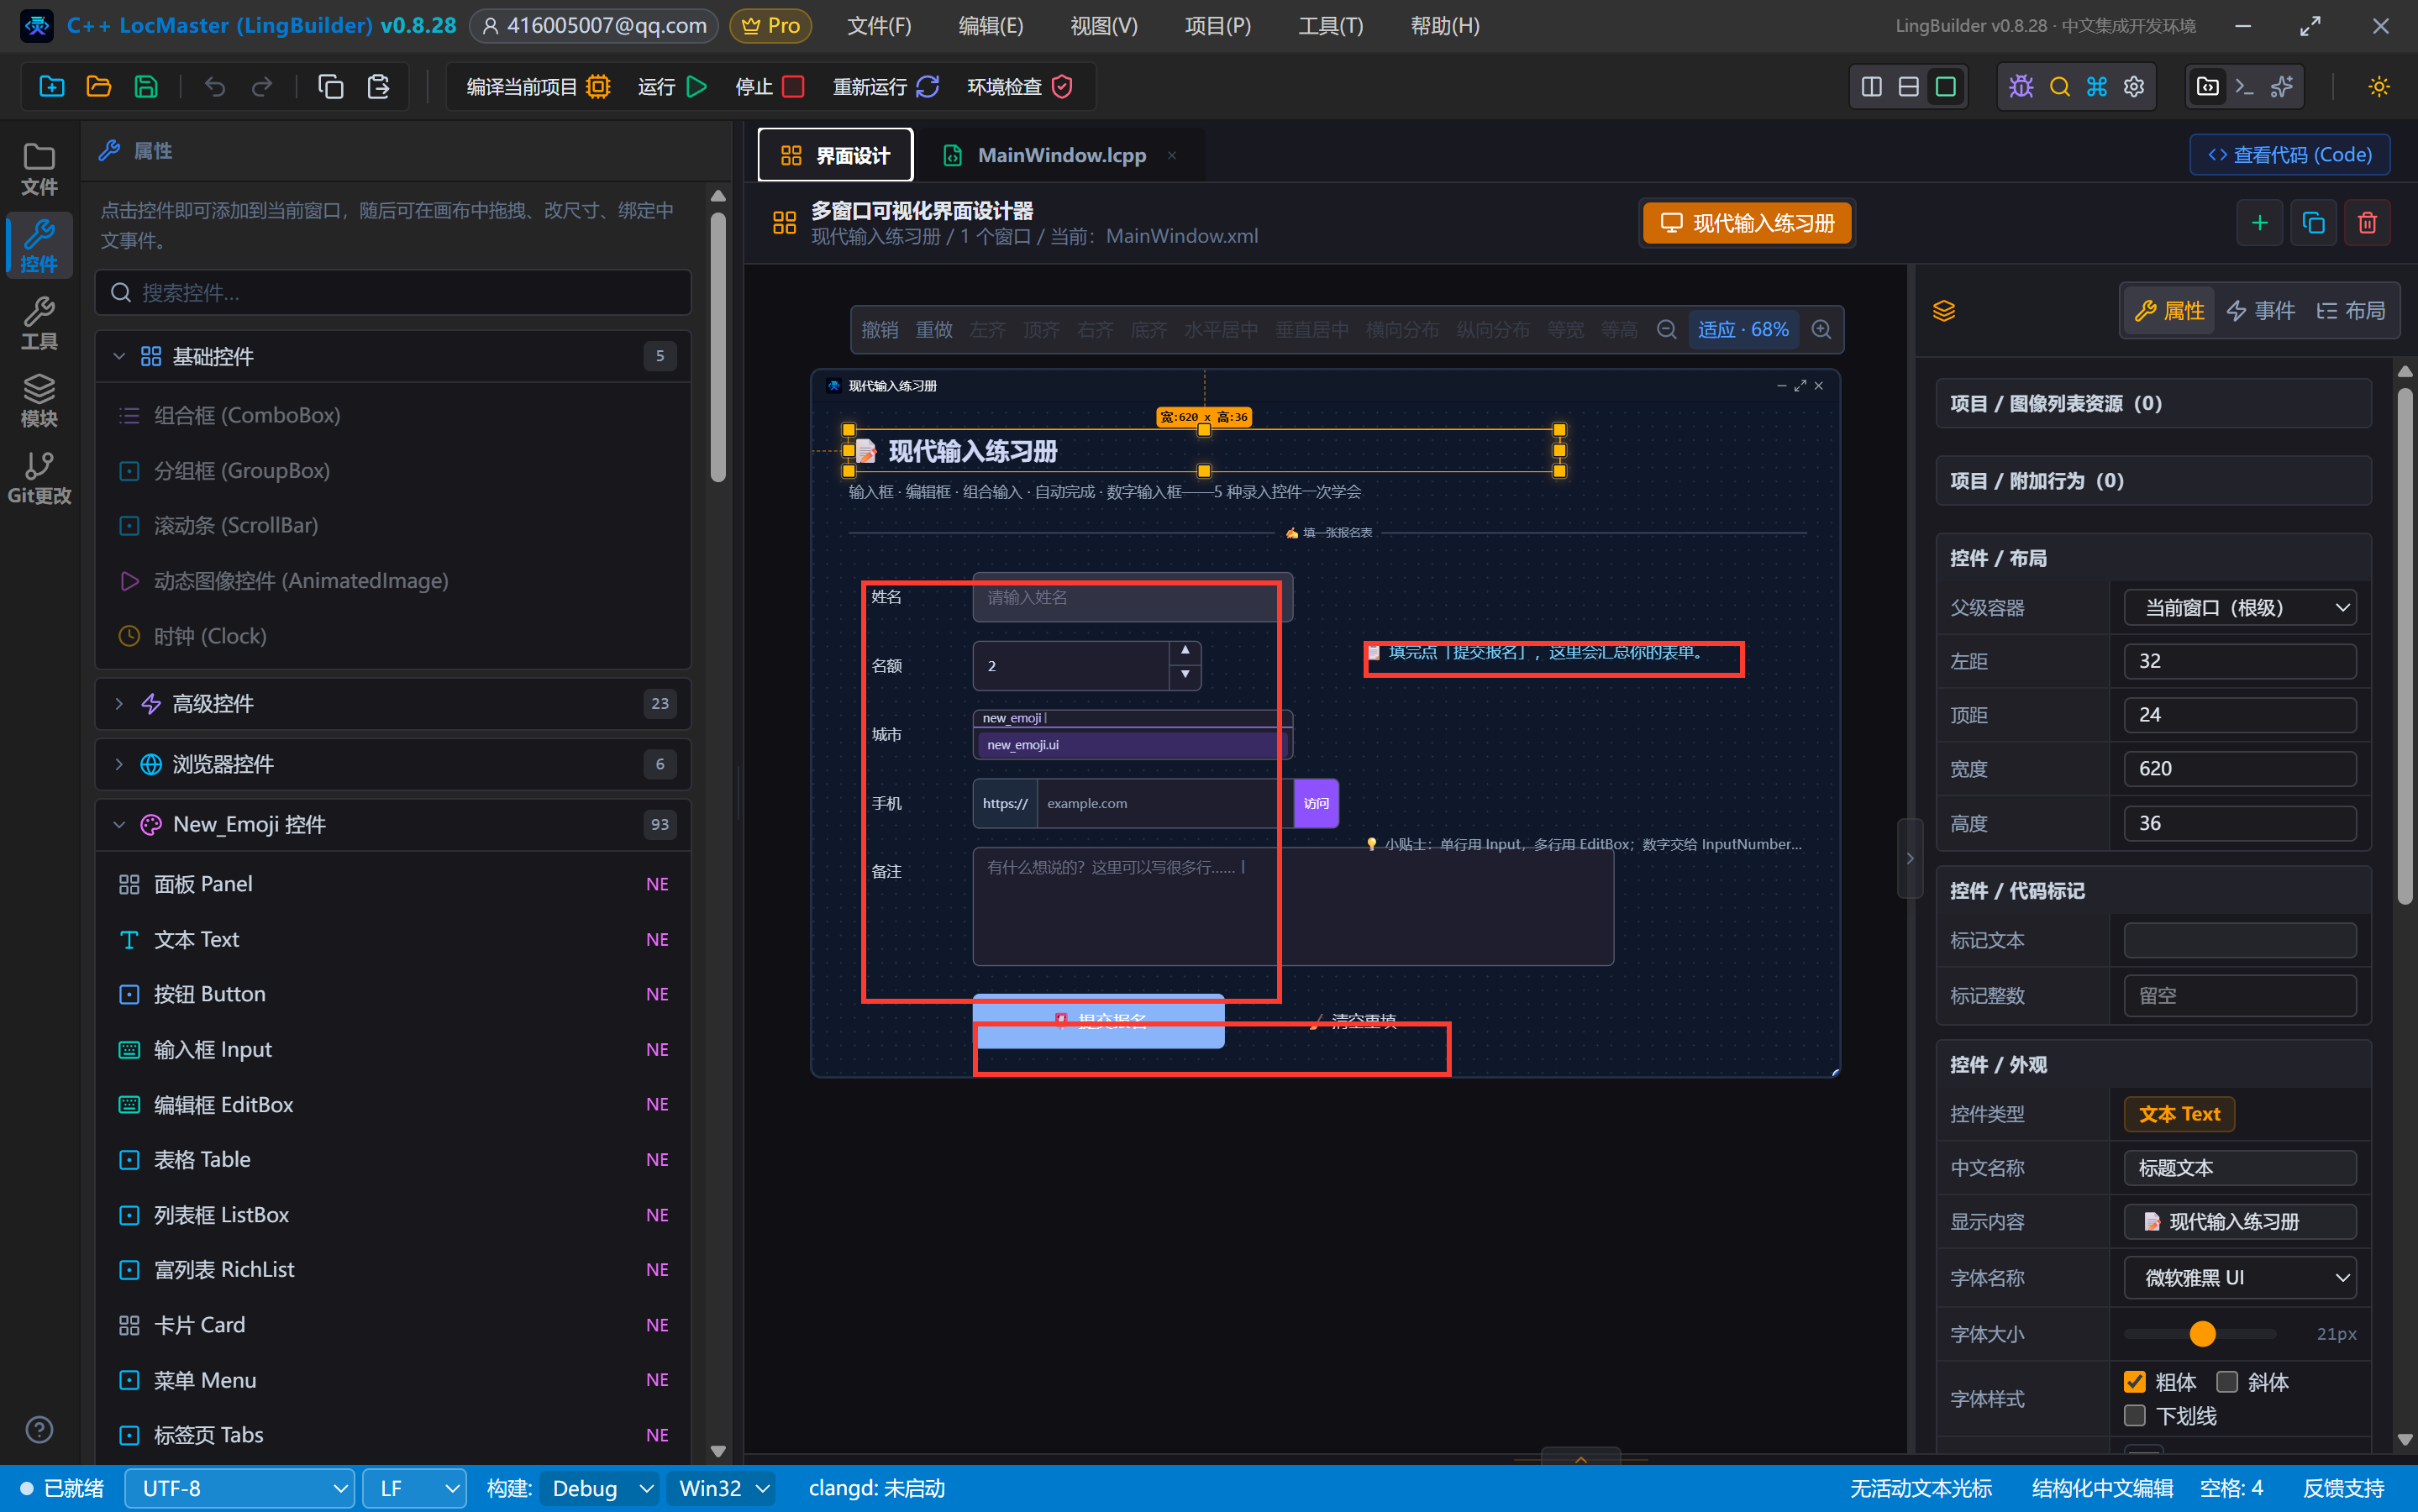
Task: Click the redo arrow in the top toolbar
Action: [x=262, y=87]
